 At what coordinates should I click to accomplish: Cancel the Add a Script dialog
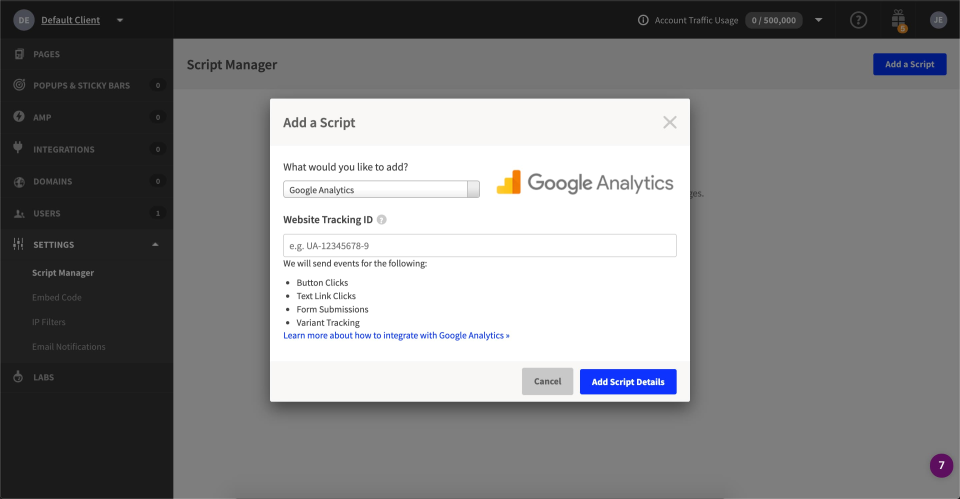pyautogui.click(x=547, y=381)
